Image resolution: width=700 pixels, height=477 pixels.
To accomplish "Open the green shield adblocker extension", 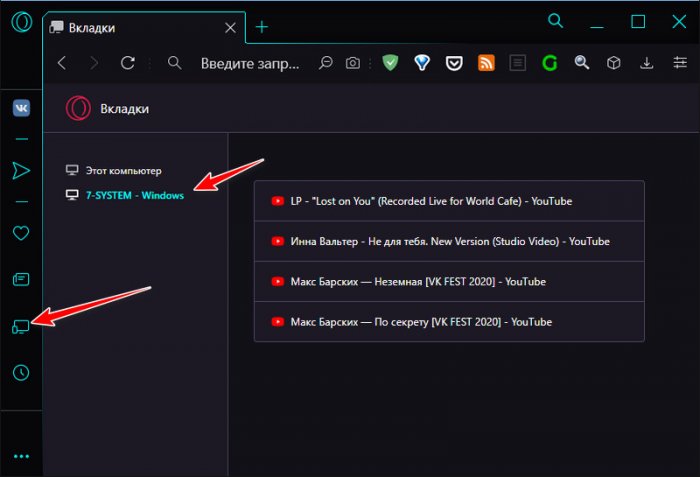I will [x=390, y=63].
